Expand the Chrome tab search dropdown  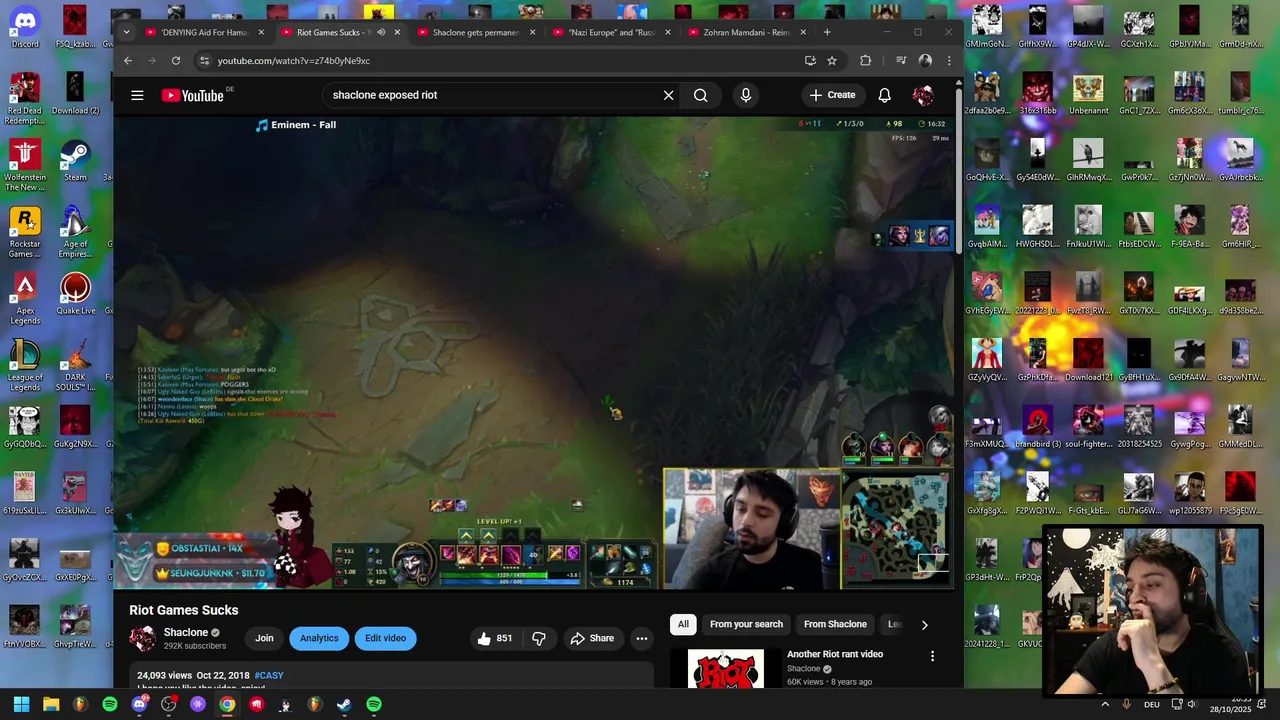pos(126,32)
